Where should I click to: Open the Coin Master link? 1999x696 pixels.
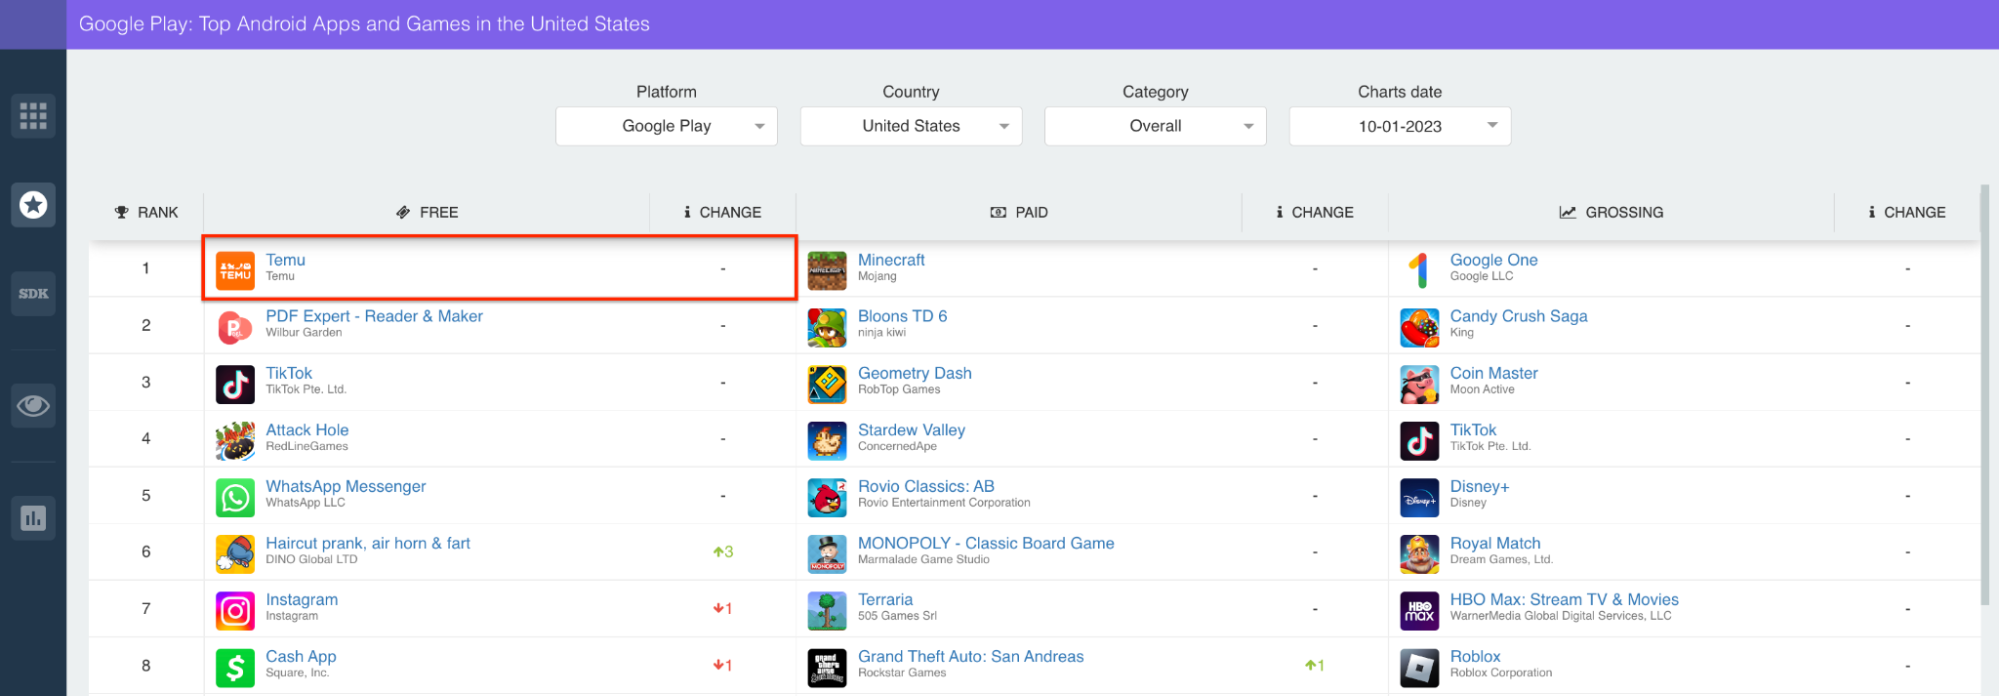1494,373
